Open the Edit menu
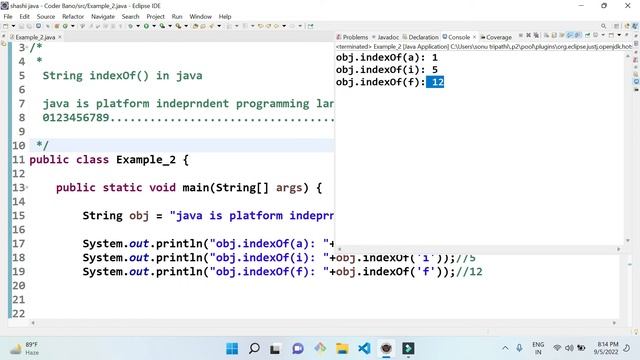 [x=24, y=16]
